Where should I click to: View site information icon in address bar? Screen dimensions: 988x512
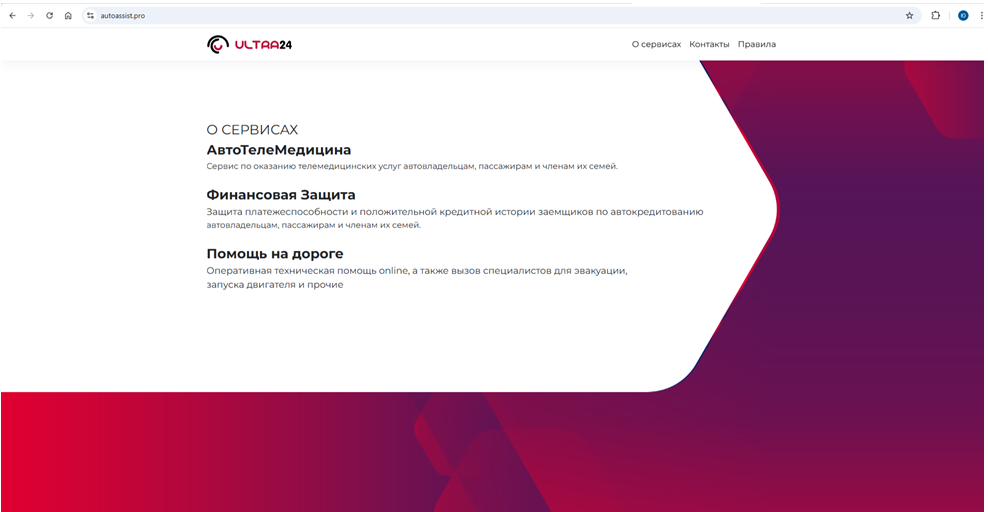(x=90, y=16)
